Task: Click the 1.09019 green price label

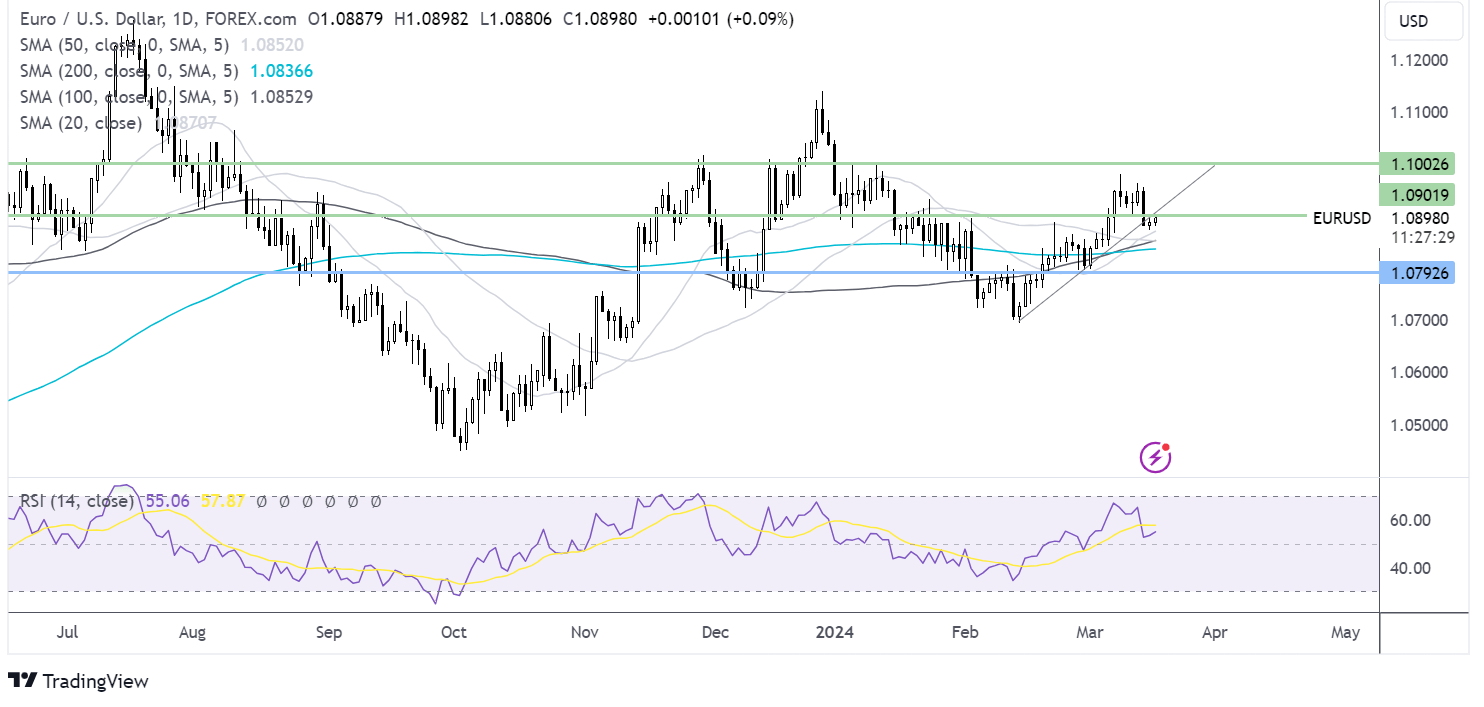Action: pos(1418,195)
